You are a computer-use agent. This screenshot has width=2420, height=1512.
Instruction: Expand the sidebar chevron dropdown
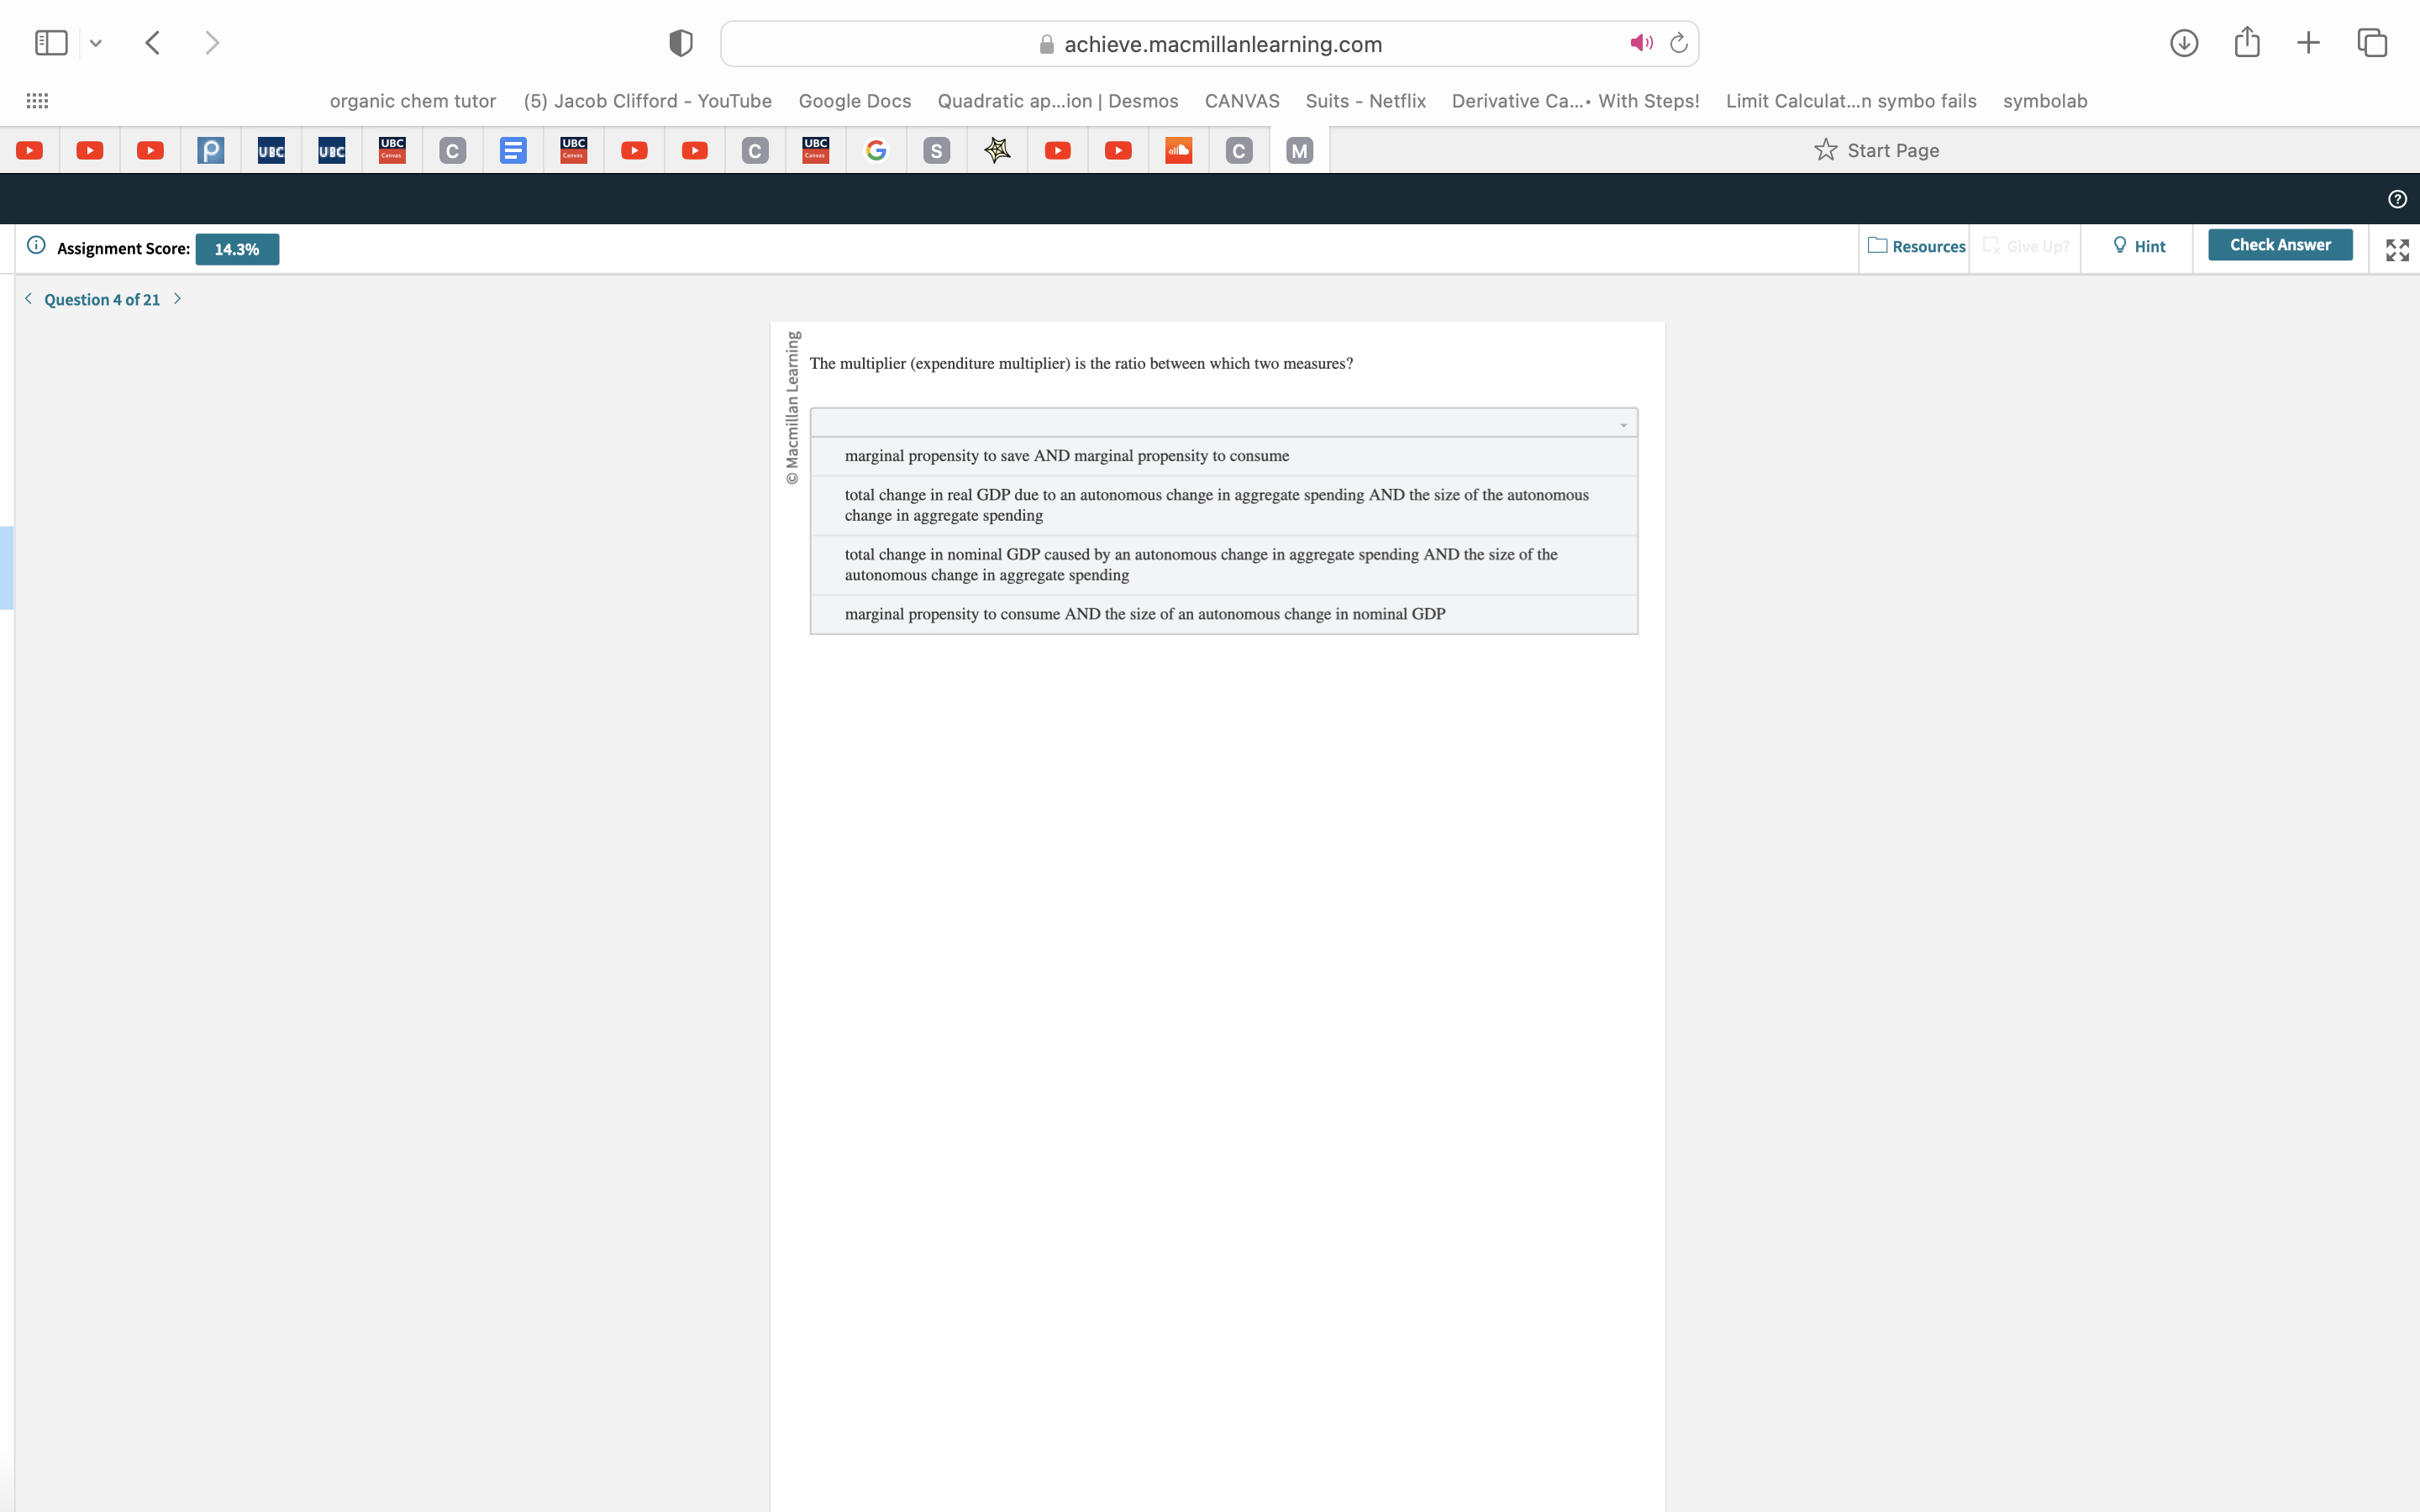96,43
